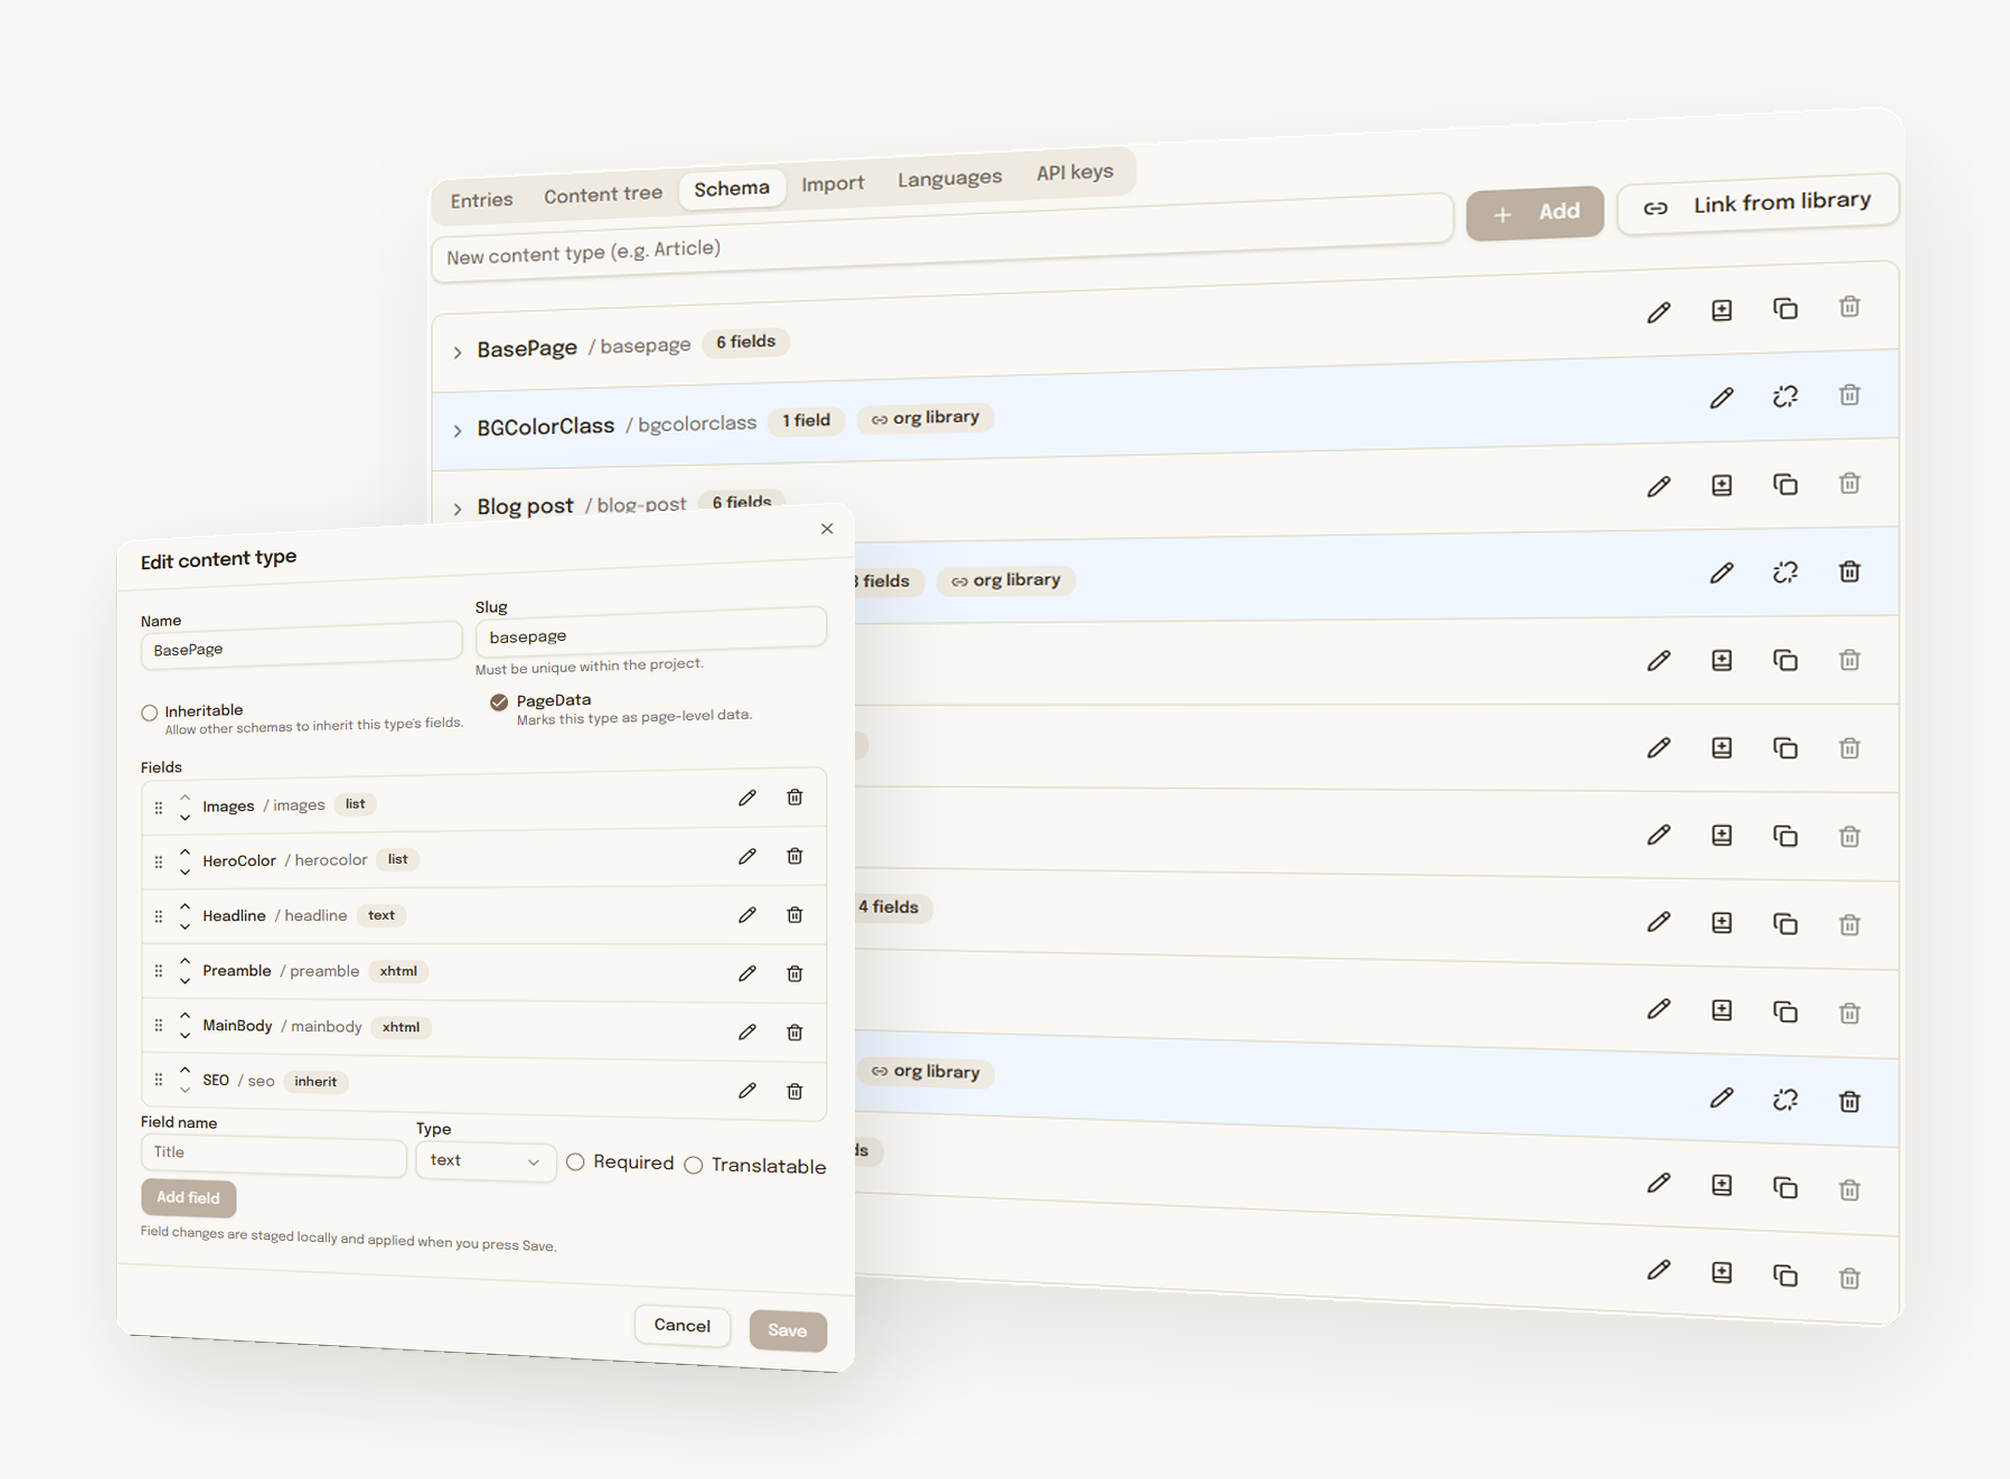Image resolution: width=2010 pixels, height=1479 pixels.
Task: Edit the SEO field
Action: pyautogui.click(x=747, y=1091)
